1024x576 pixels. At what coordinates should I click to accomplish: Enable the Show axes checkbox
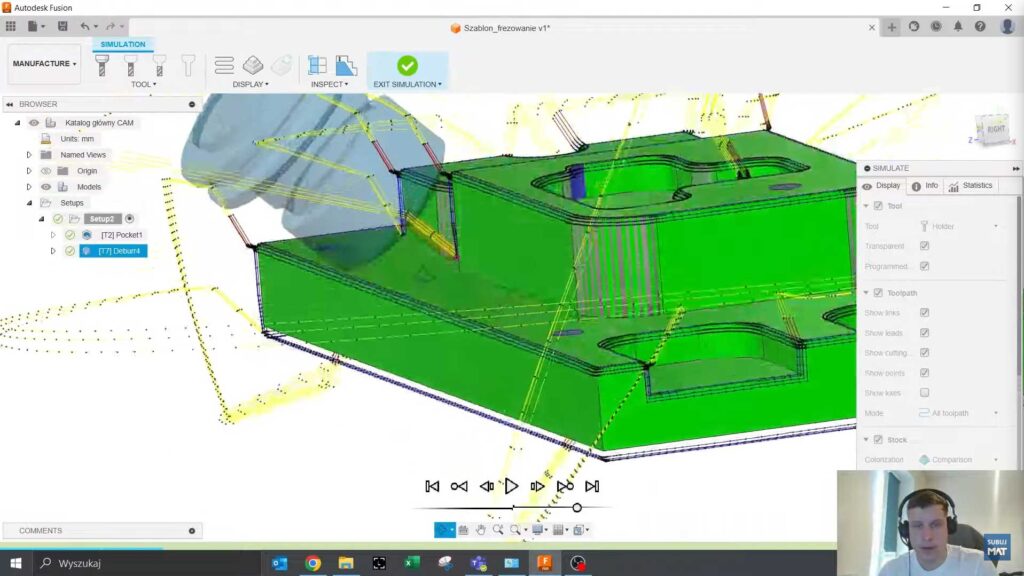tap(924, 393)
